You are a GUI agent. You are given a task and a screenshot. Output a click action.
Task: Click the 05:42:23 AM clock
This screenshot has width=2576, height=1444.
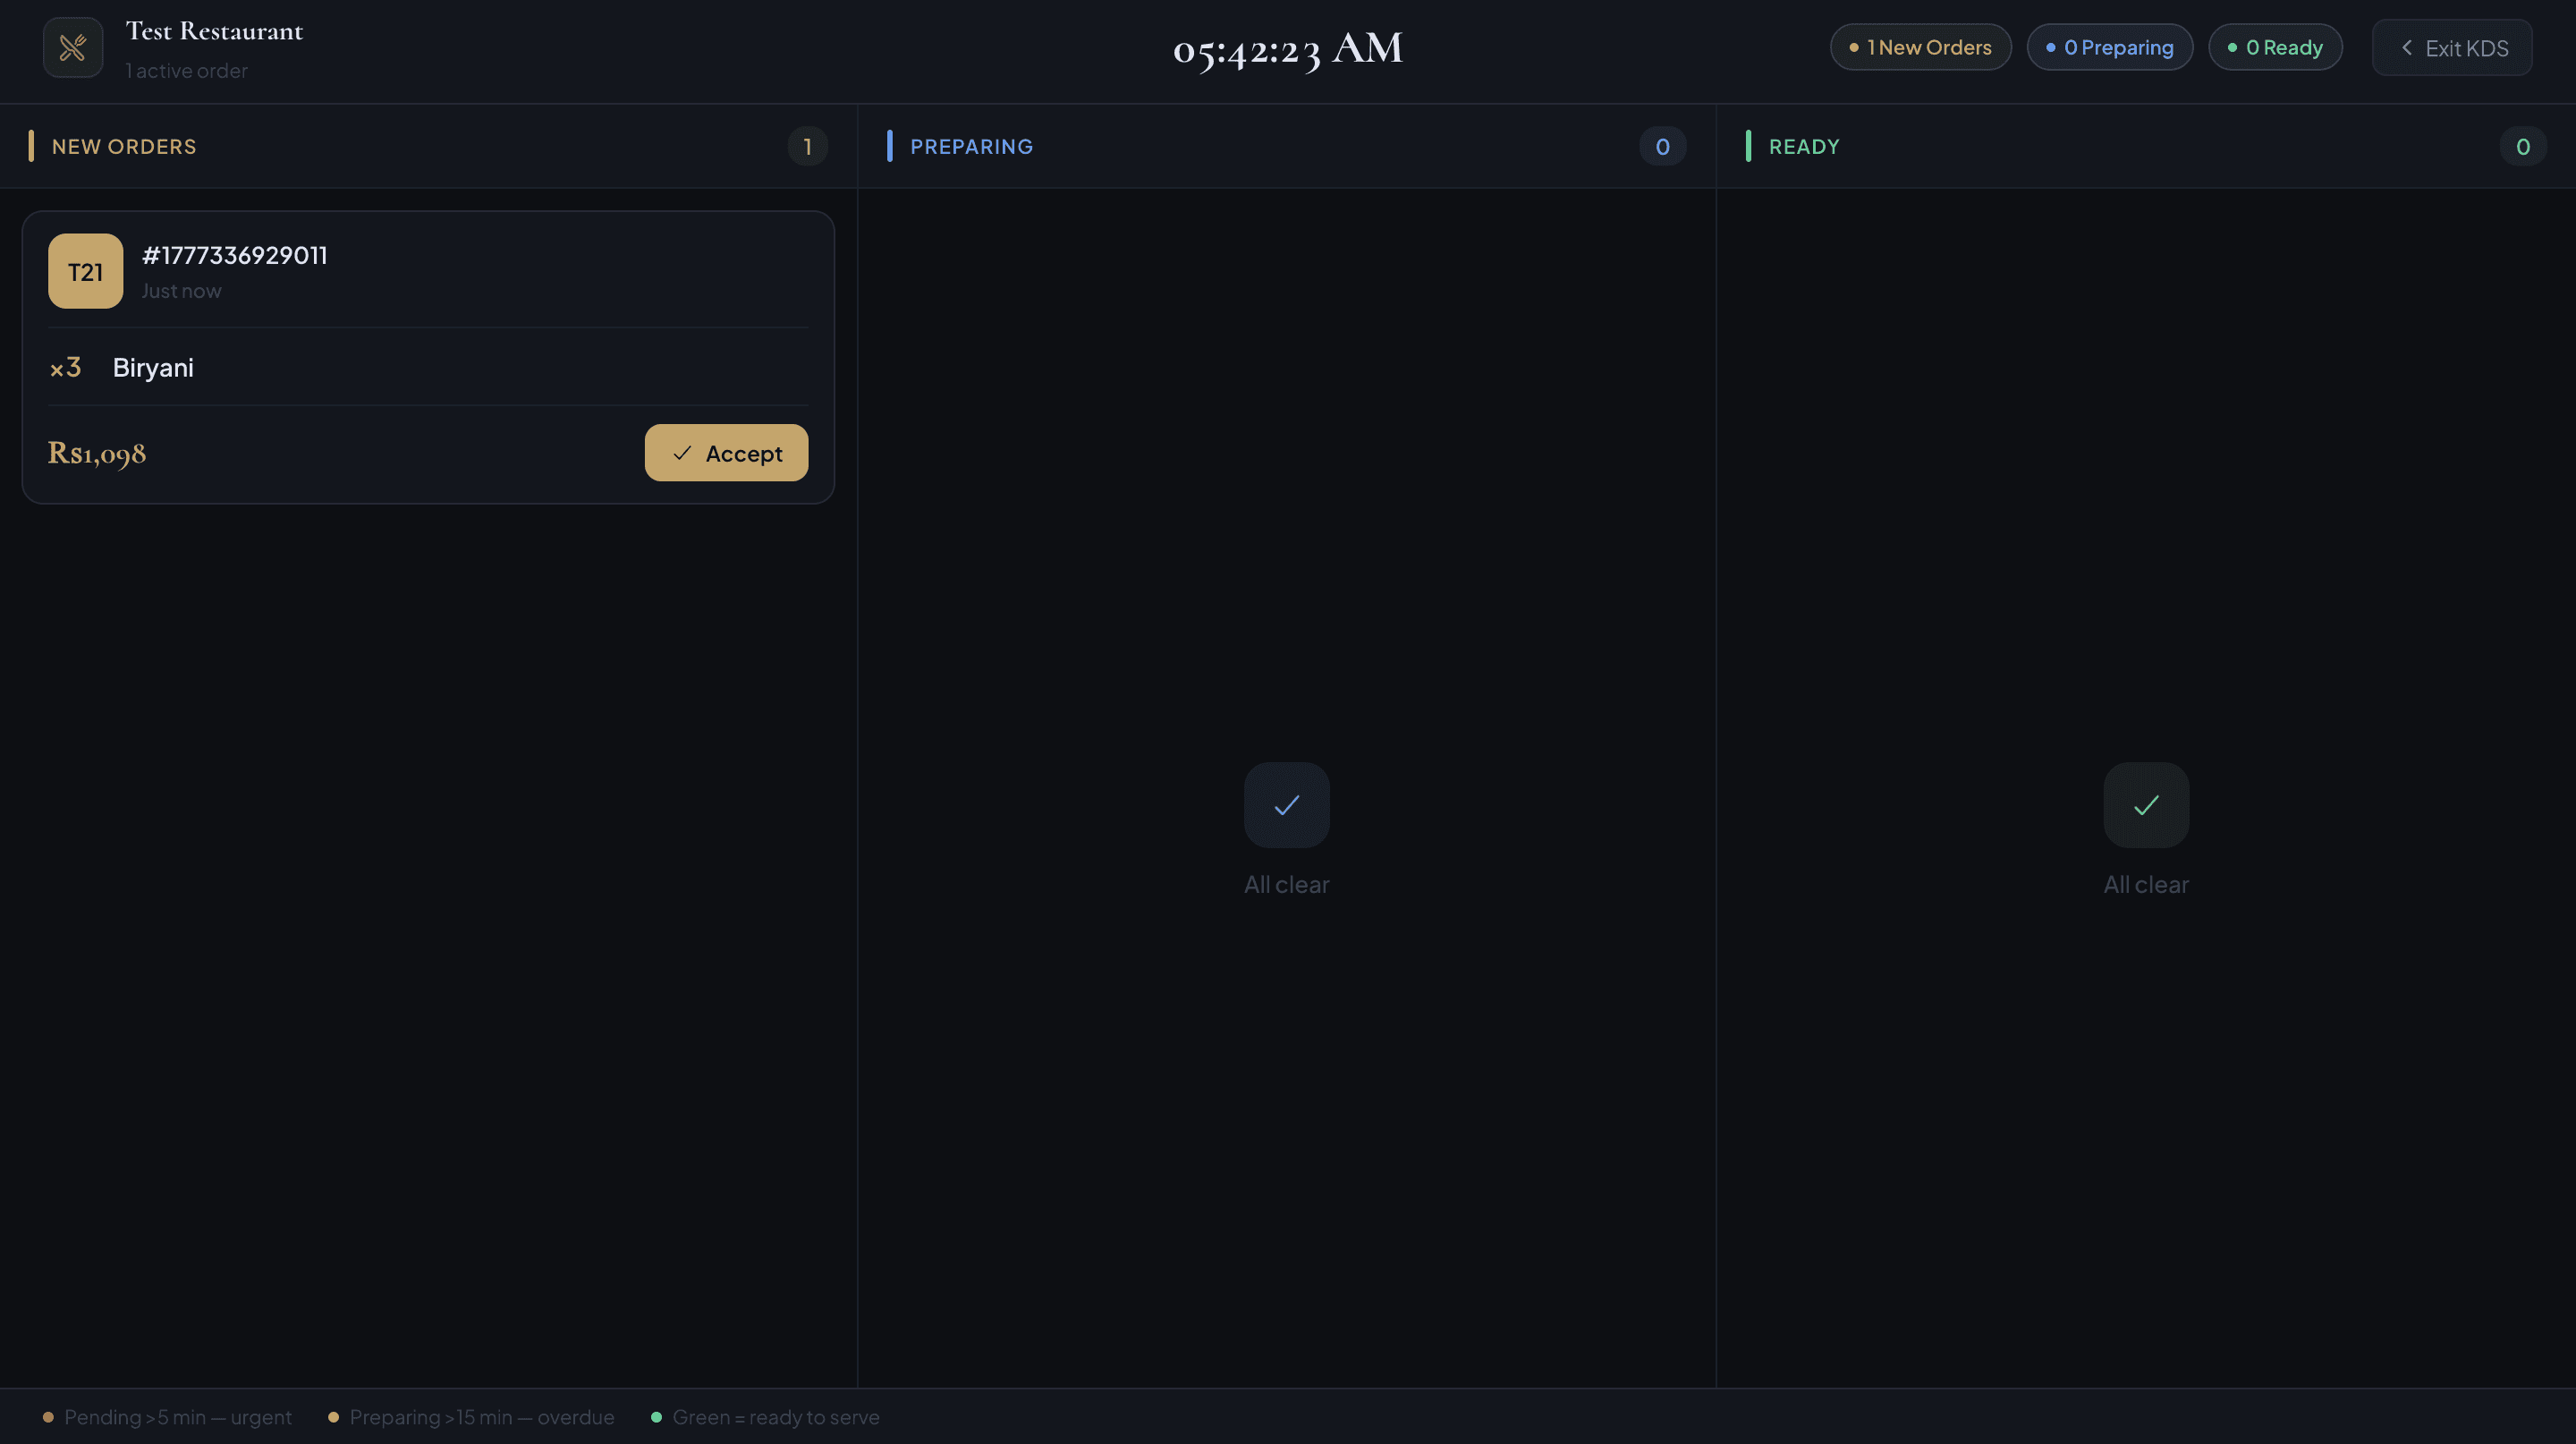(x=1288, y=48)
